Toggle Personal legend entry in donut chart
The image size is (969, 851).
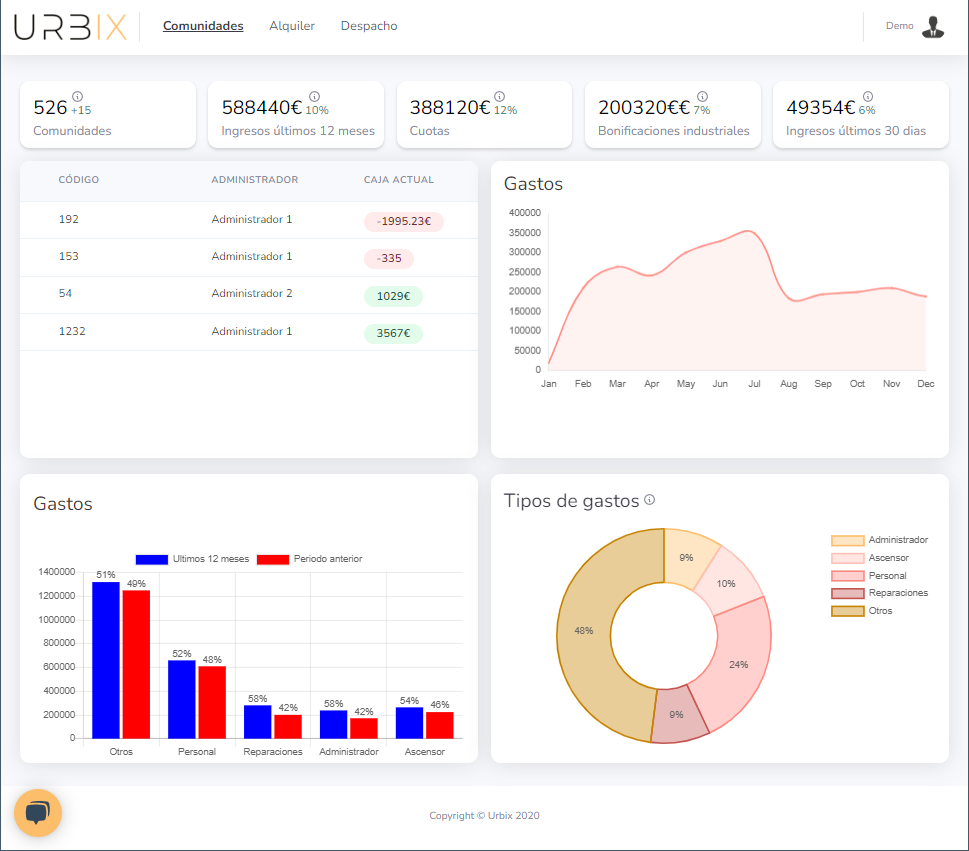coord(869,576)
